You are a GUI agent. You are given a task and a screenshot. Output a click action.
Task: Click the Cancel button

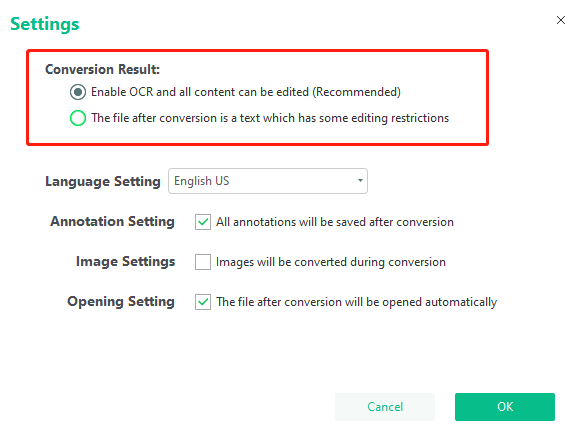[x=385, y=407]
